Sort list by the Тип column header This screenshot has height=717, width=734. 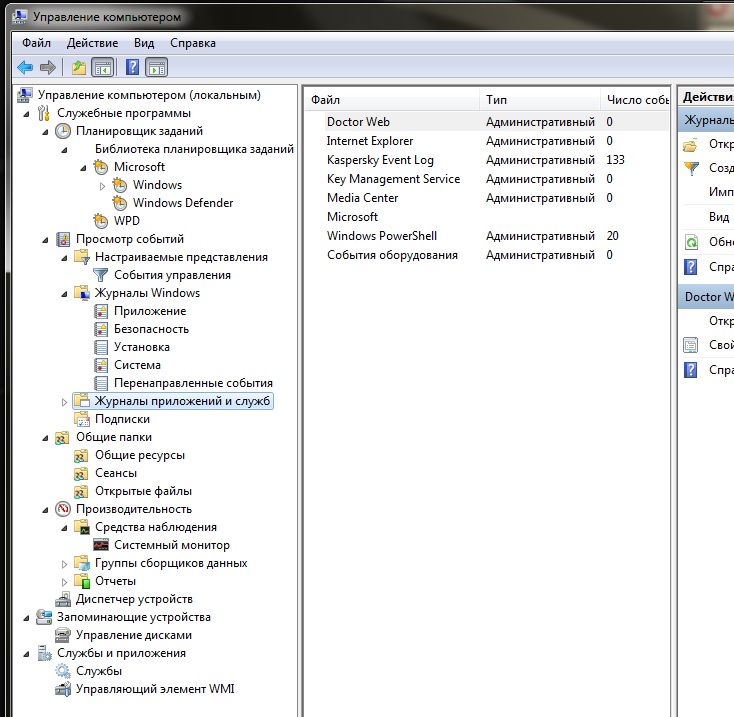tap(496, 100)
